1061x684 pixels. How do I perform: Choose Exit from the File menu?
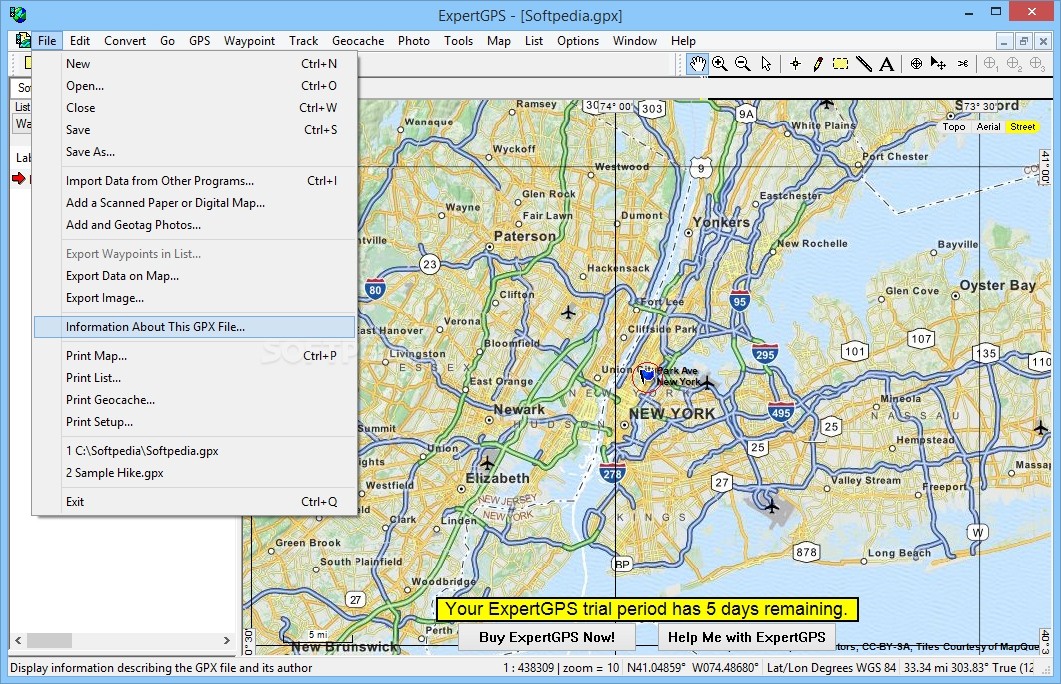coord(195,502)
